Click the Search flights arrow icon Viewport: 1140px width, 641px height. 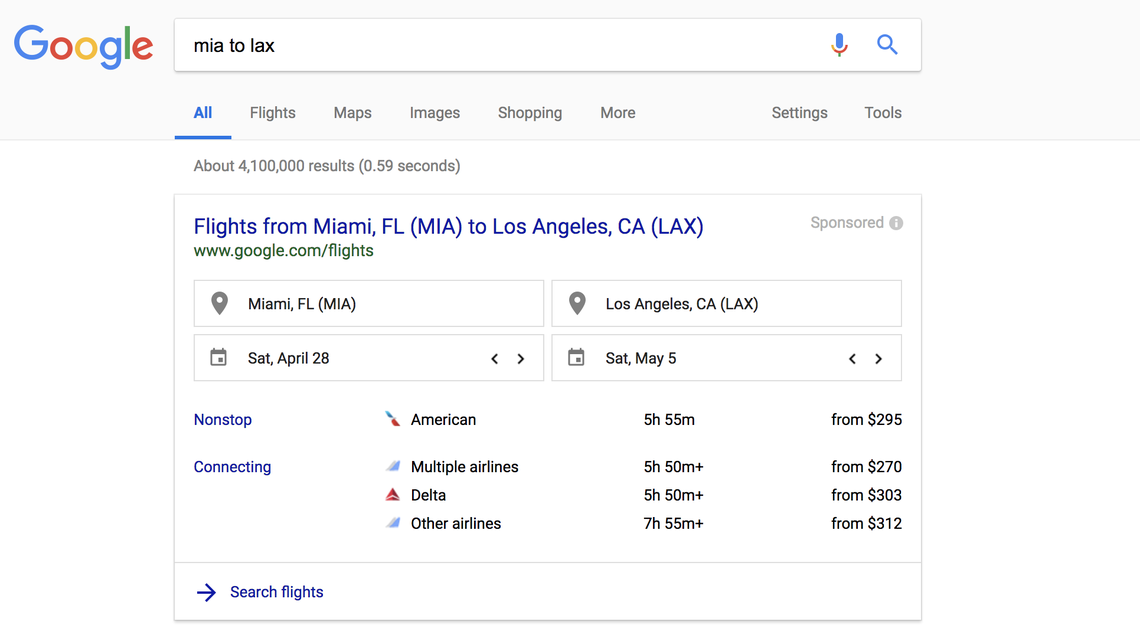(205, 592)
